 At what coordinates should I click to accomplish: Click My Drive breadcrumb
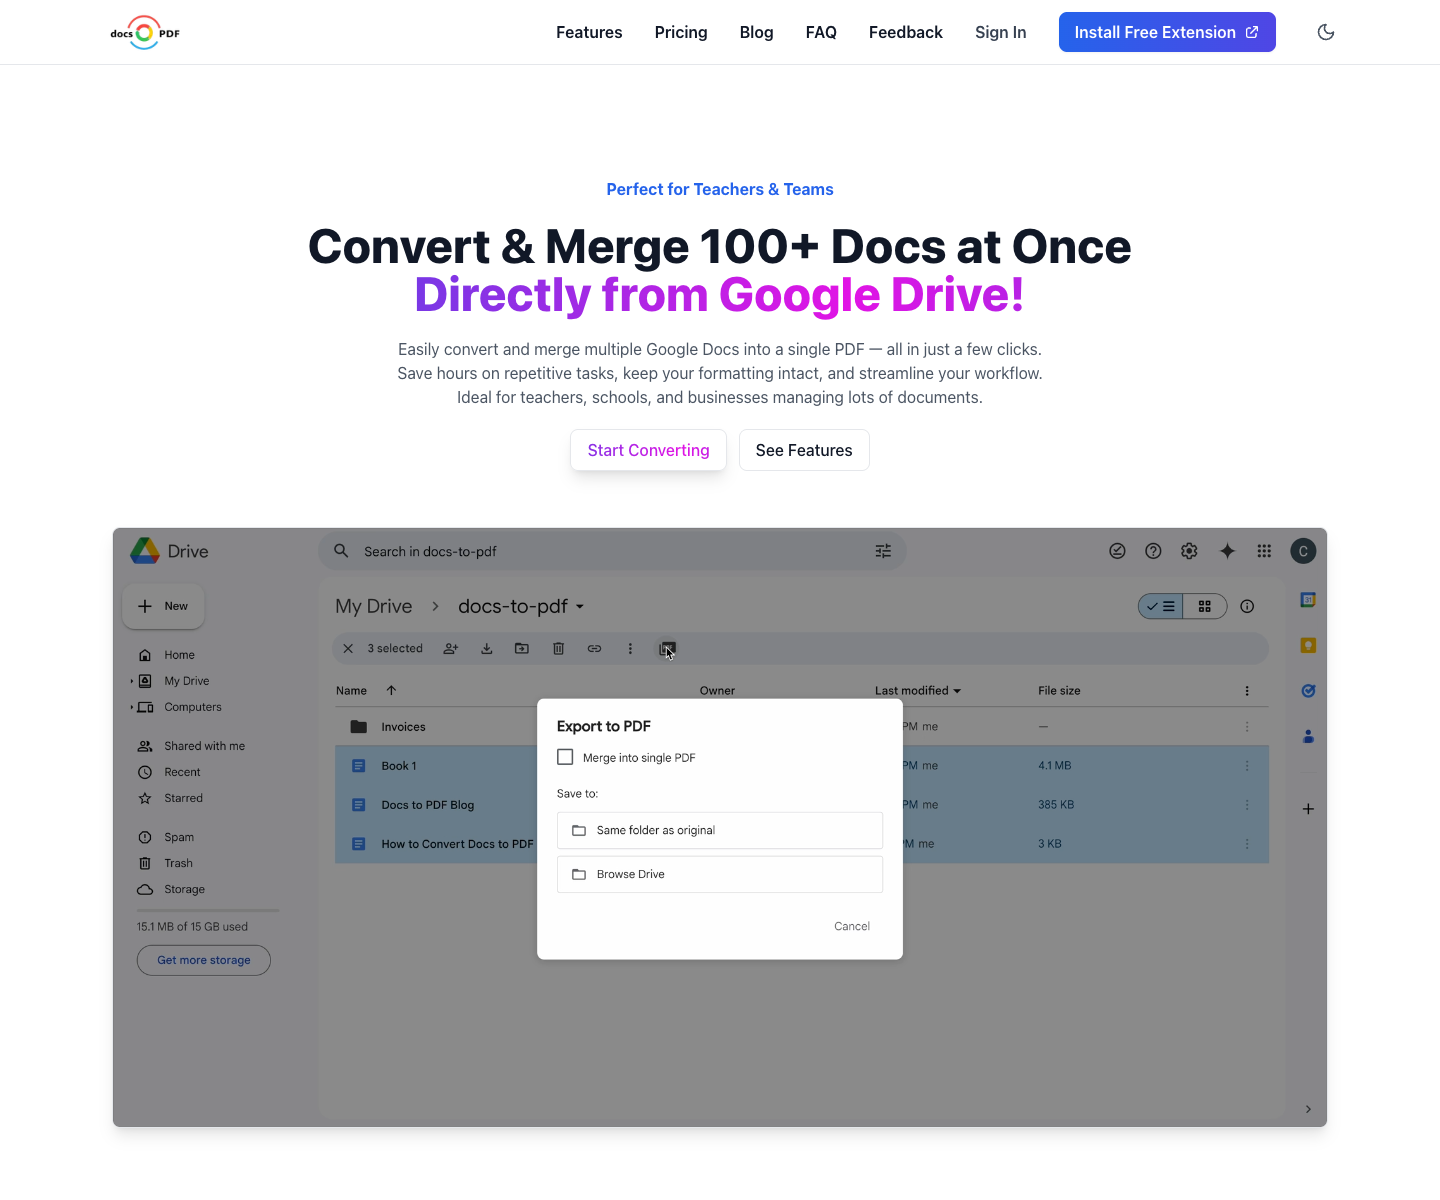pyautogui.click(x=374, y=606)
